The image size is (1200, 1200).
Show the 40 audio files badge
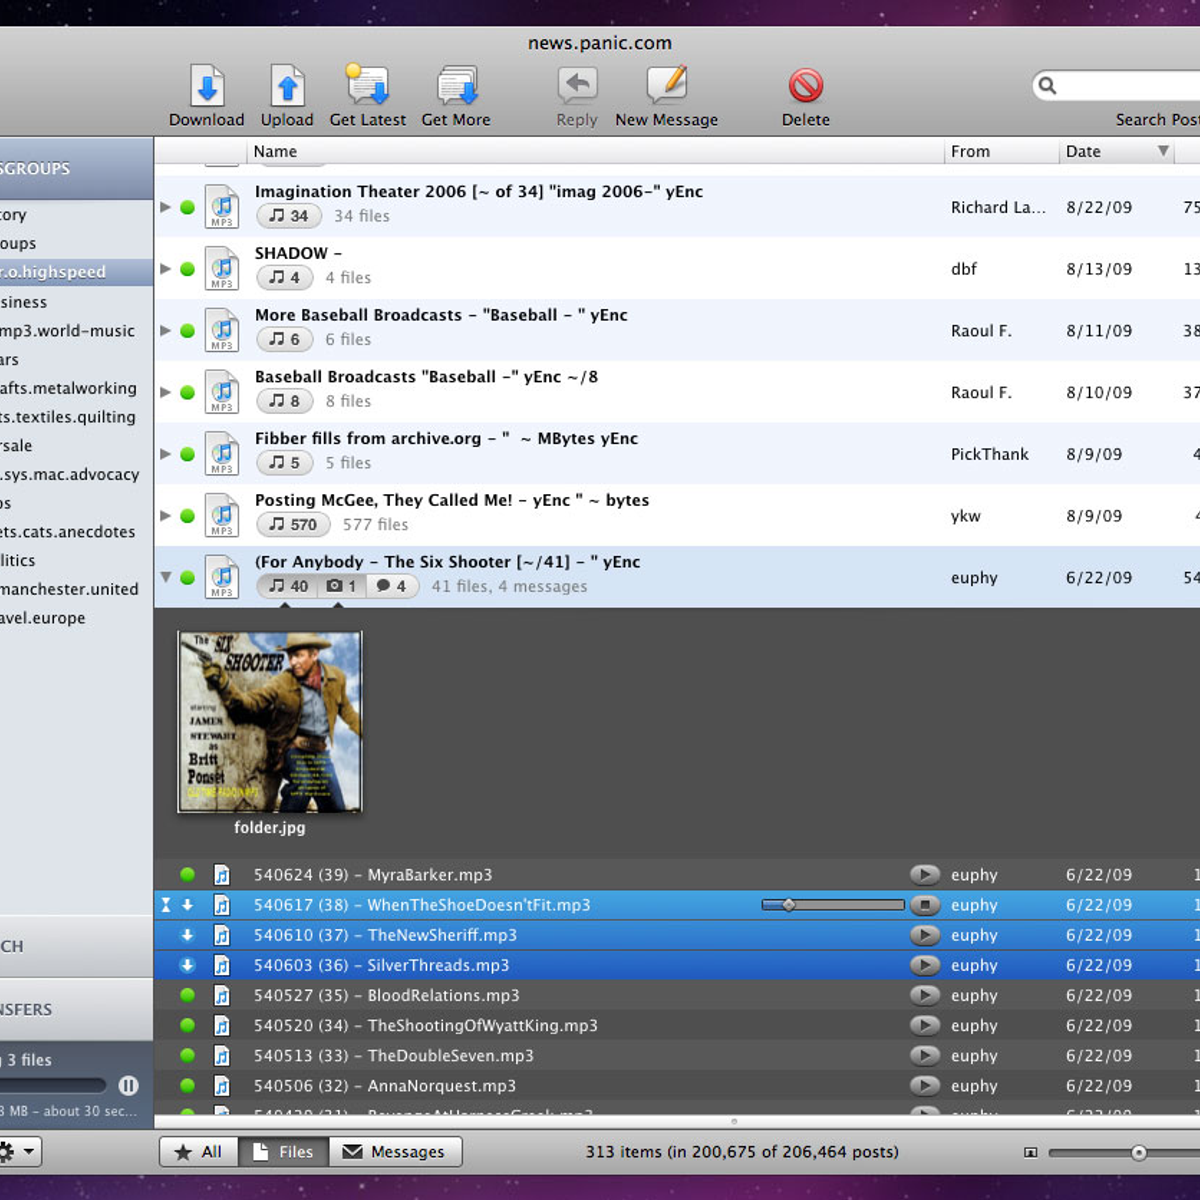pos(288,586)
